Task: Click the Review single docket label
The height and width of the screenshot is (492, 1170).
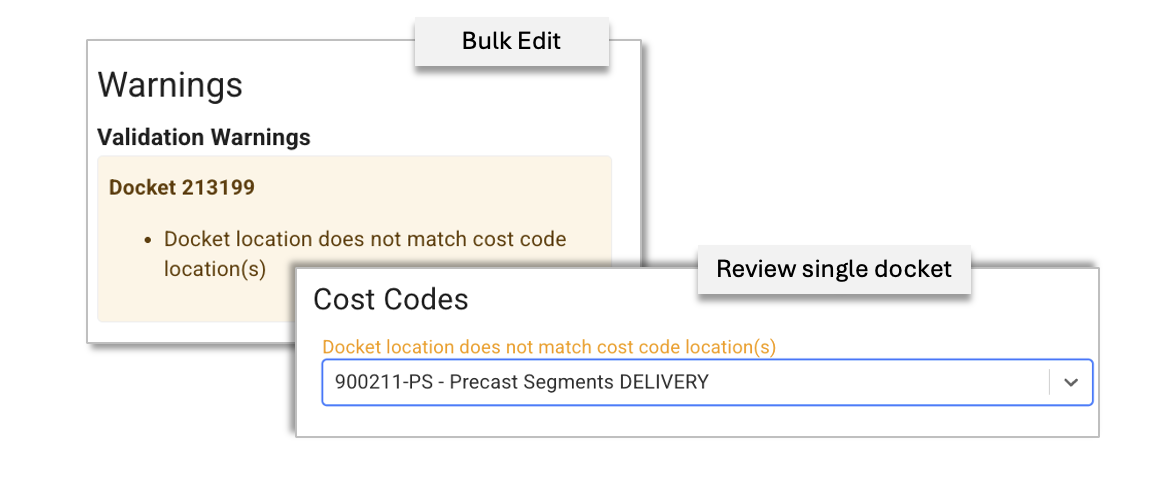Action: [833, 268]
